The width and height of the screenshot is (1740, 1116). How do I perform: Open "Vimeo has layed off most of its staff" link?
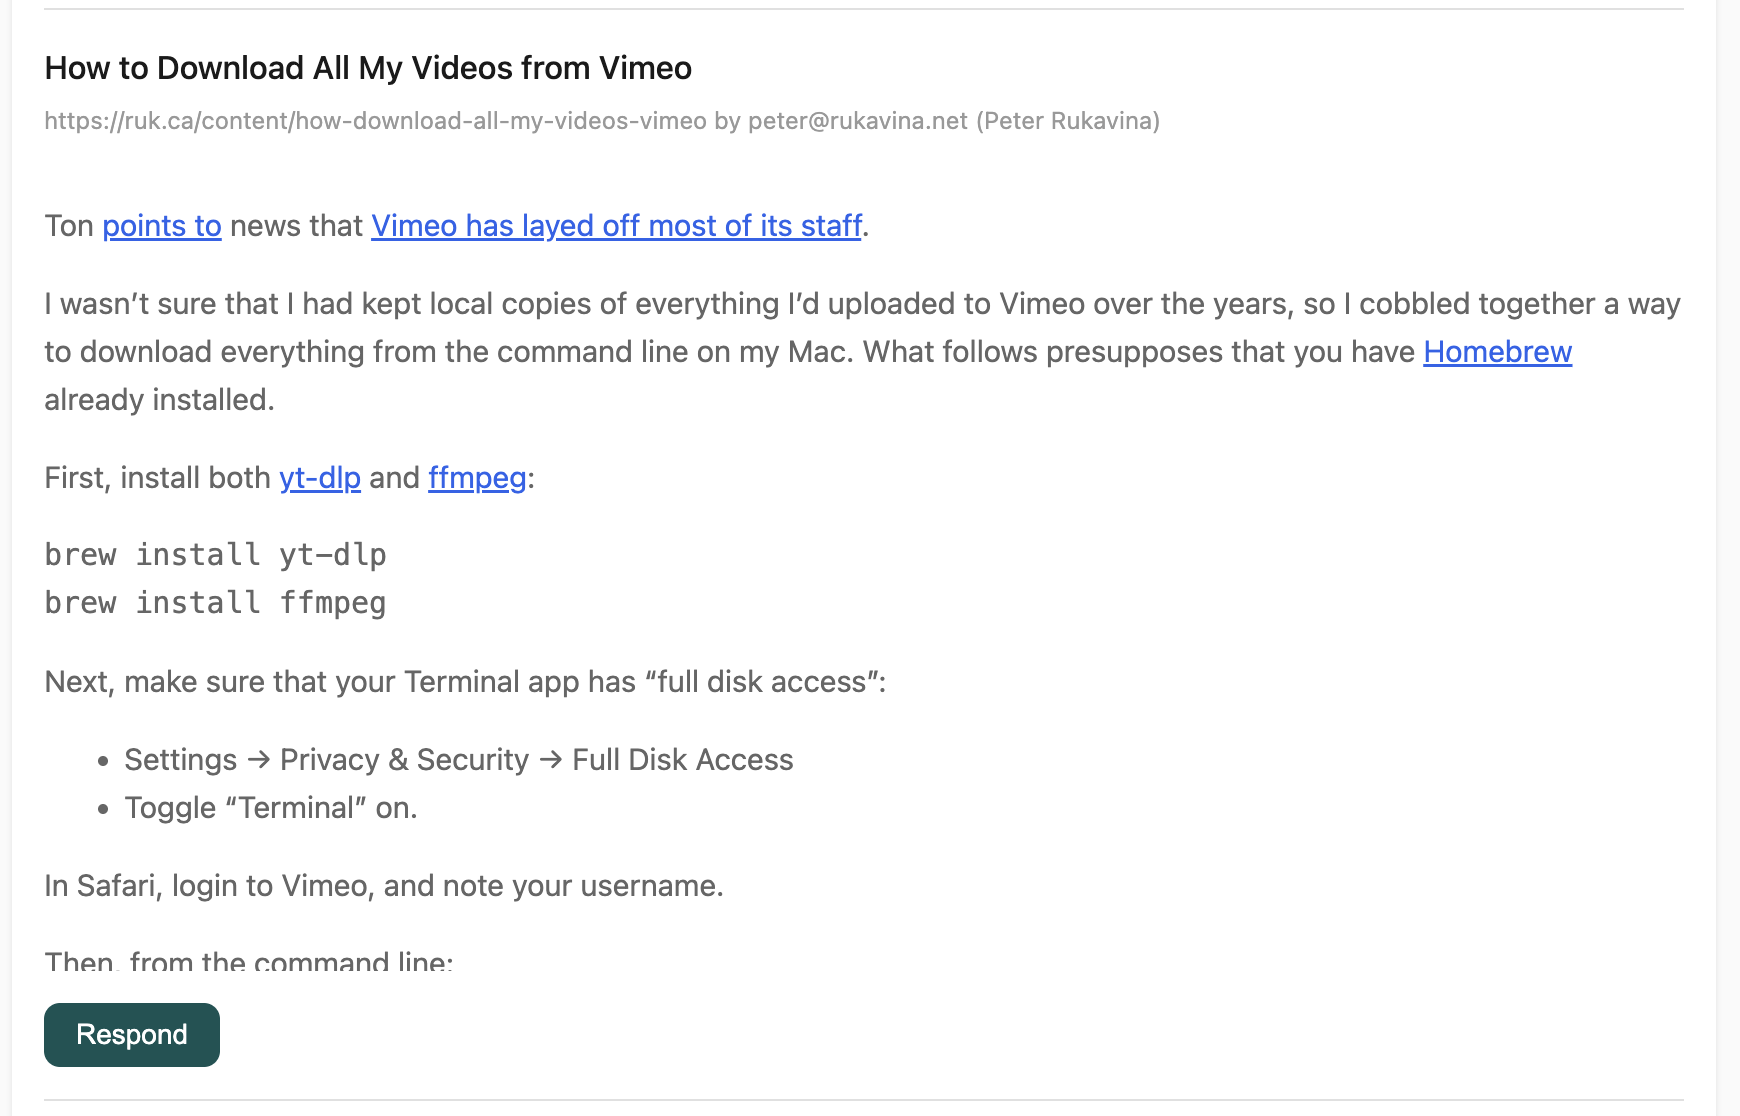[x=616, y=226]
